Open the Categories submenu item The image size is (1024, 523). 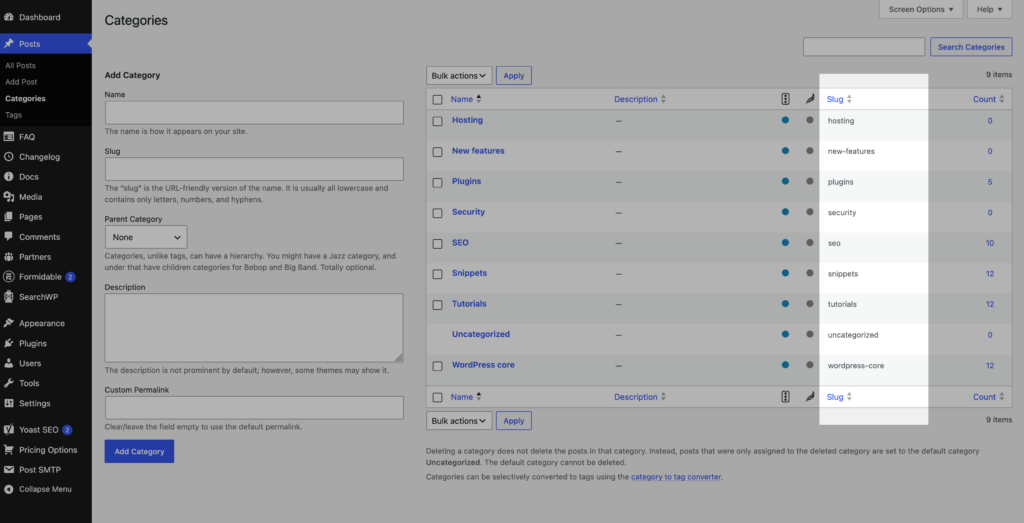25,99
